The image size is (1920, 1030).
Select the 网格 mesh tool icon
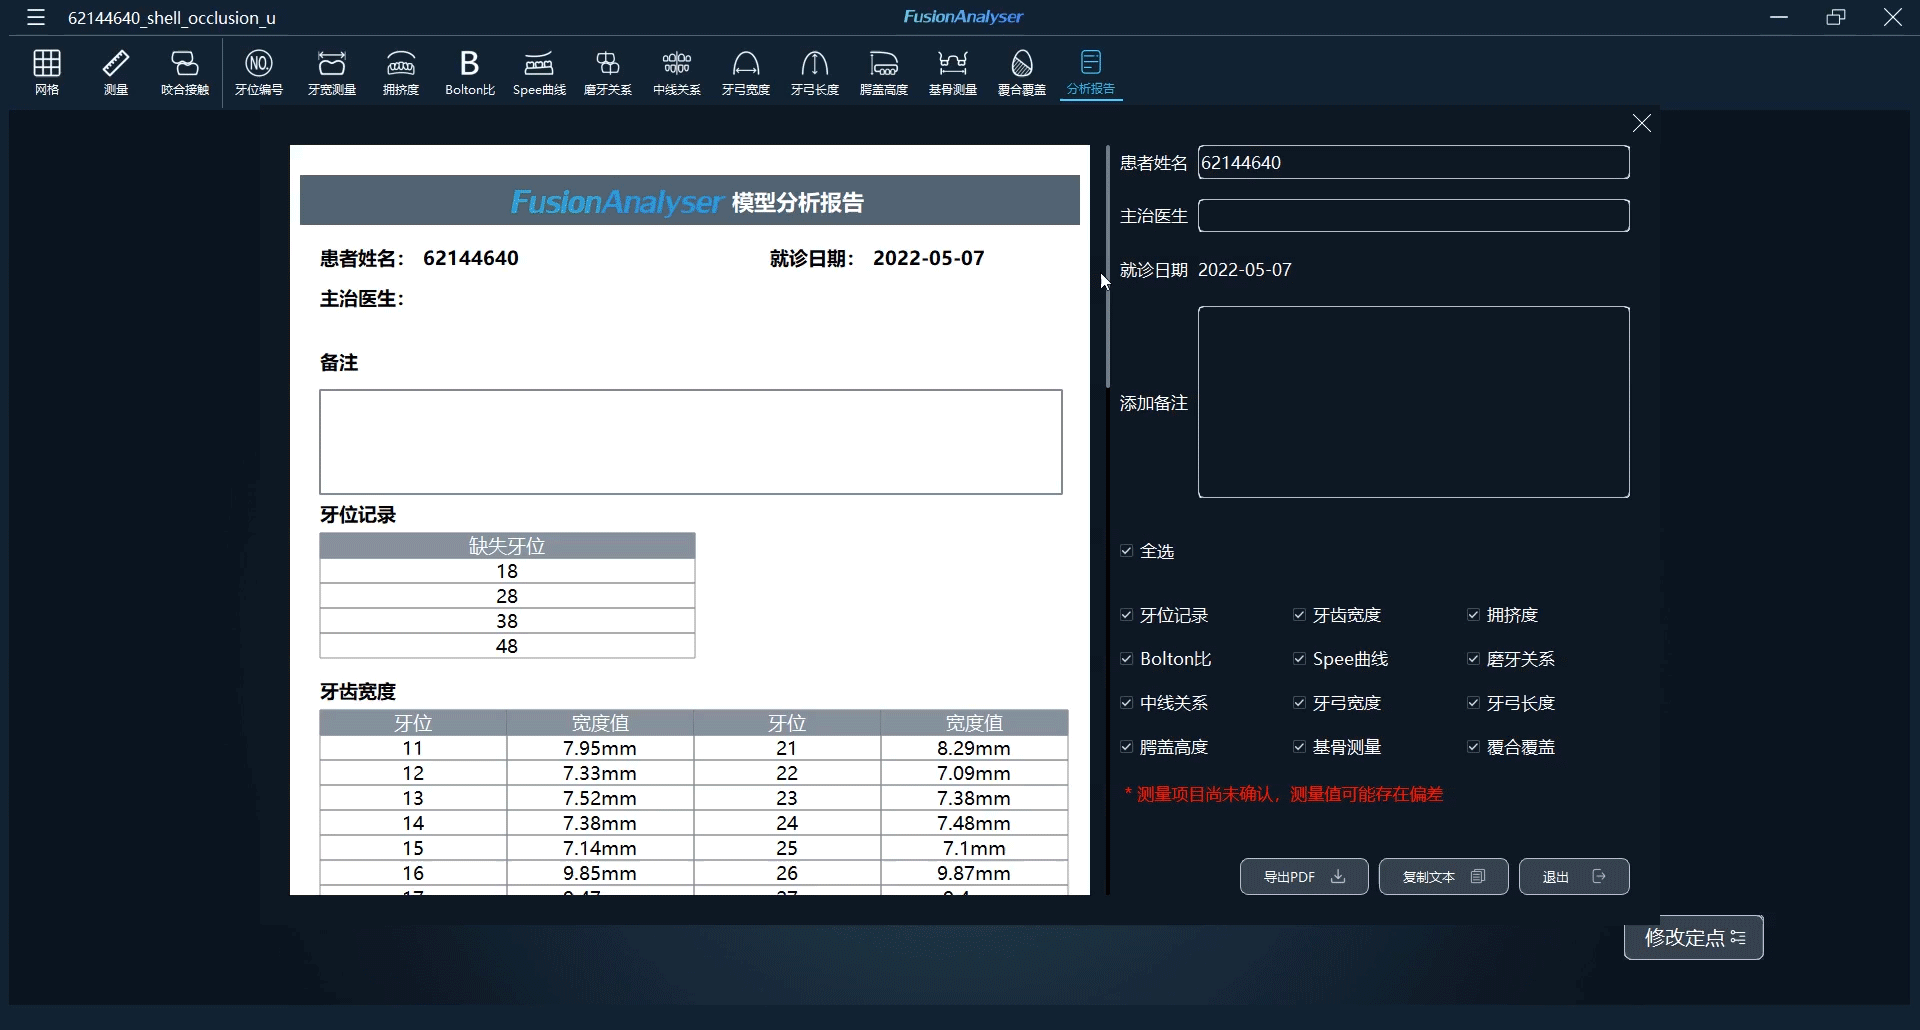(x=47, y=72)
